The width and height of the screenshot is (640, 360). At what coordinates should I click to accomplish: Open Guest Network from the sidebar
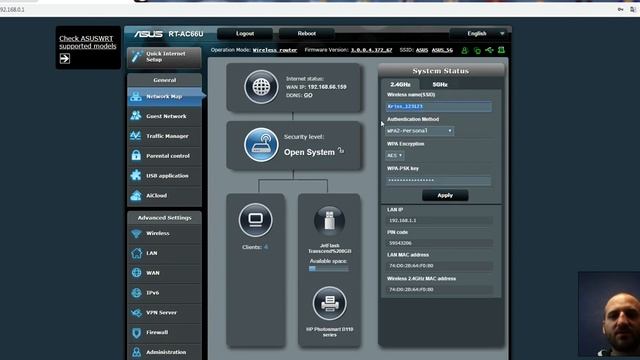[x=164, y=116]
